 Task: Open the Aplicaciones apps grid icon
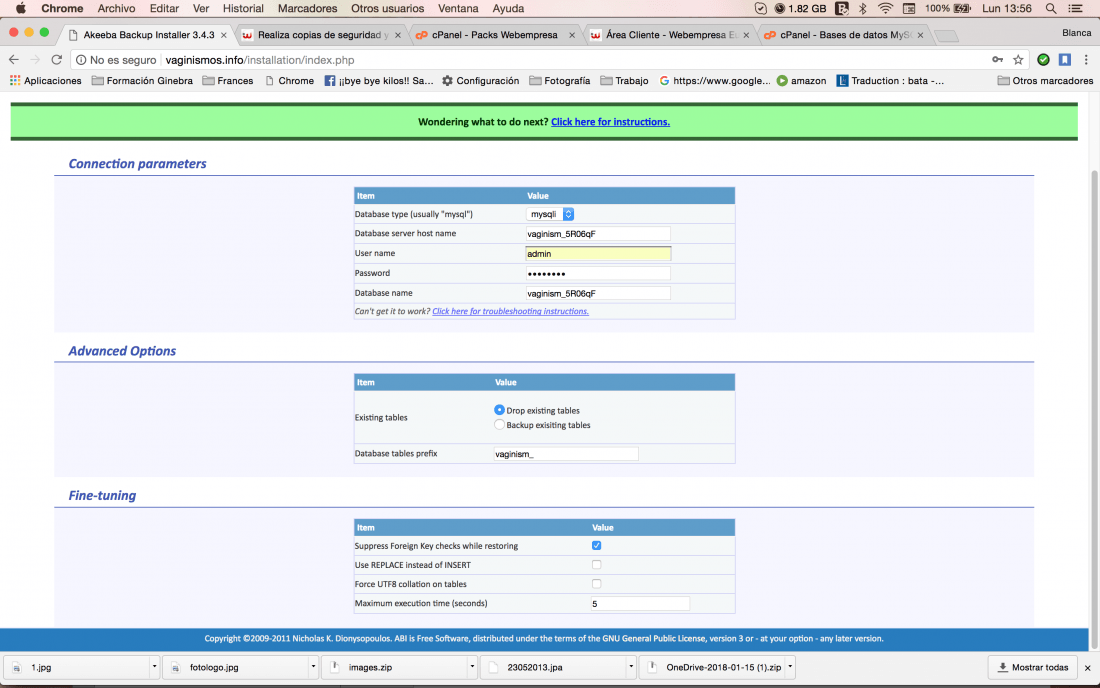[15, 81]
